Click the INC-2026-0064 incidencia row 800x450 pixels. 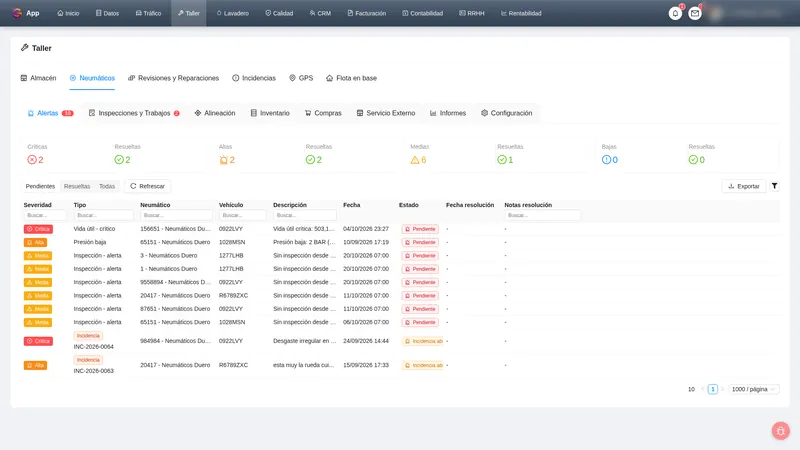[x=401, y=341]
